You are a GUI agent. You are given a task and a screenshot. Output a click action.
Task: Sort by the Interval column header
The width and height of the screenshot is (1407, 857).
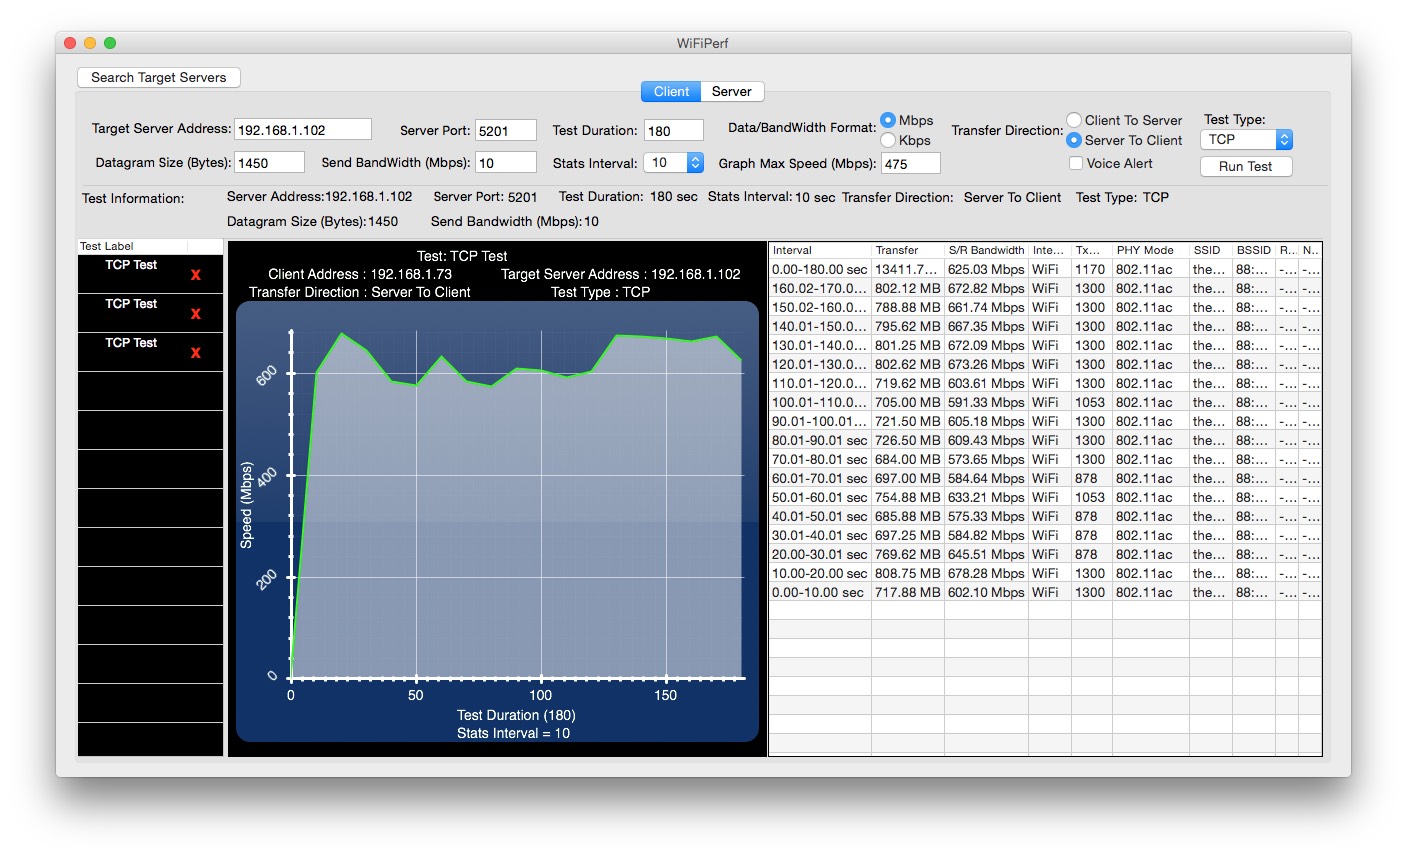pos(820,250)
